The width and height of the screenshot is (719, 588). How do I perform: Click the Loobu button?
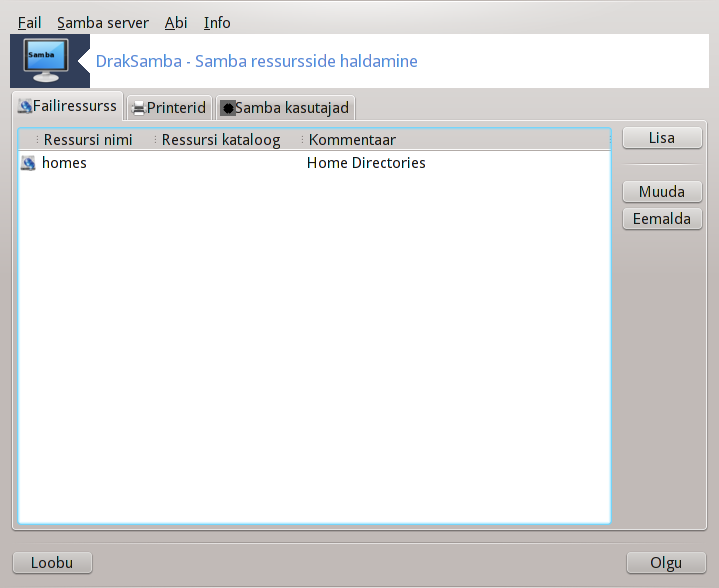52,563
